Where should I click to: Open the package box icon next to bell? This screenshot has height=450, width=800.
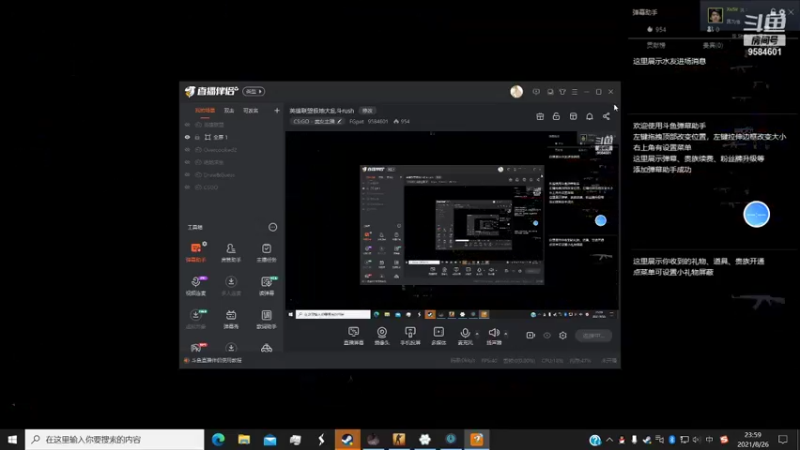(x=573, y=116)
